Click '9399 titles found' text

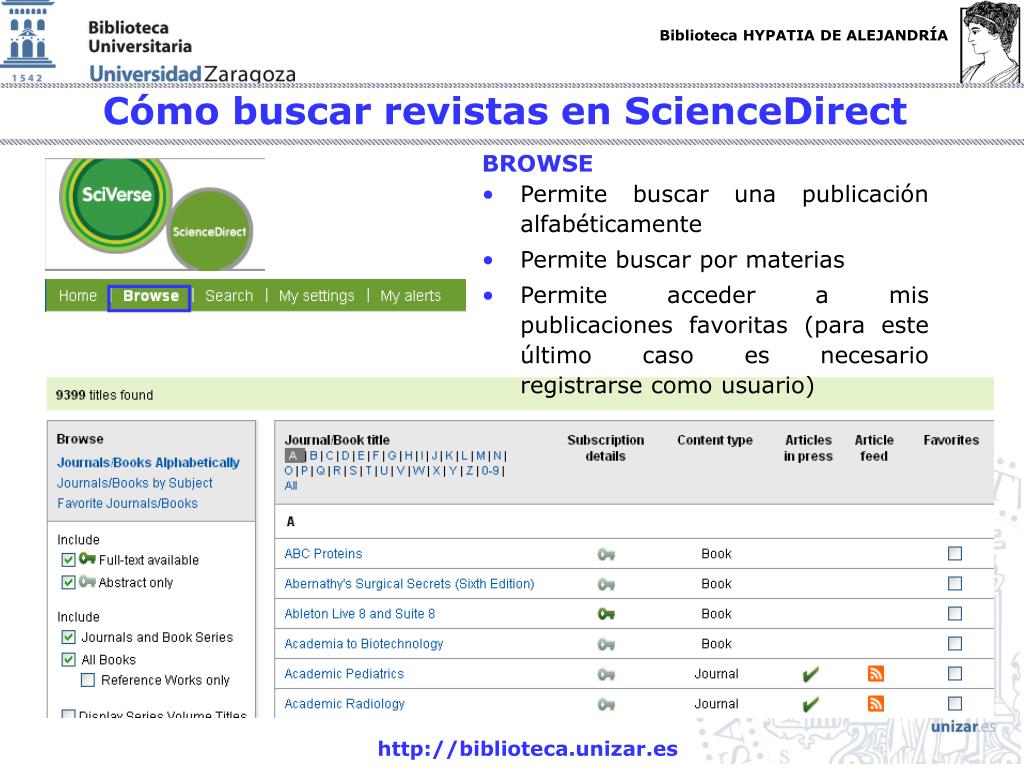(x=104, y=395)
